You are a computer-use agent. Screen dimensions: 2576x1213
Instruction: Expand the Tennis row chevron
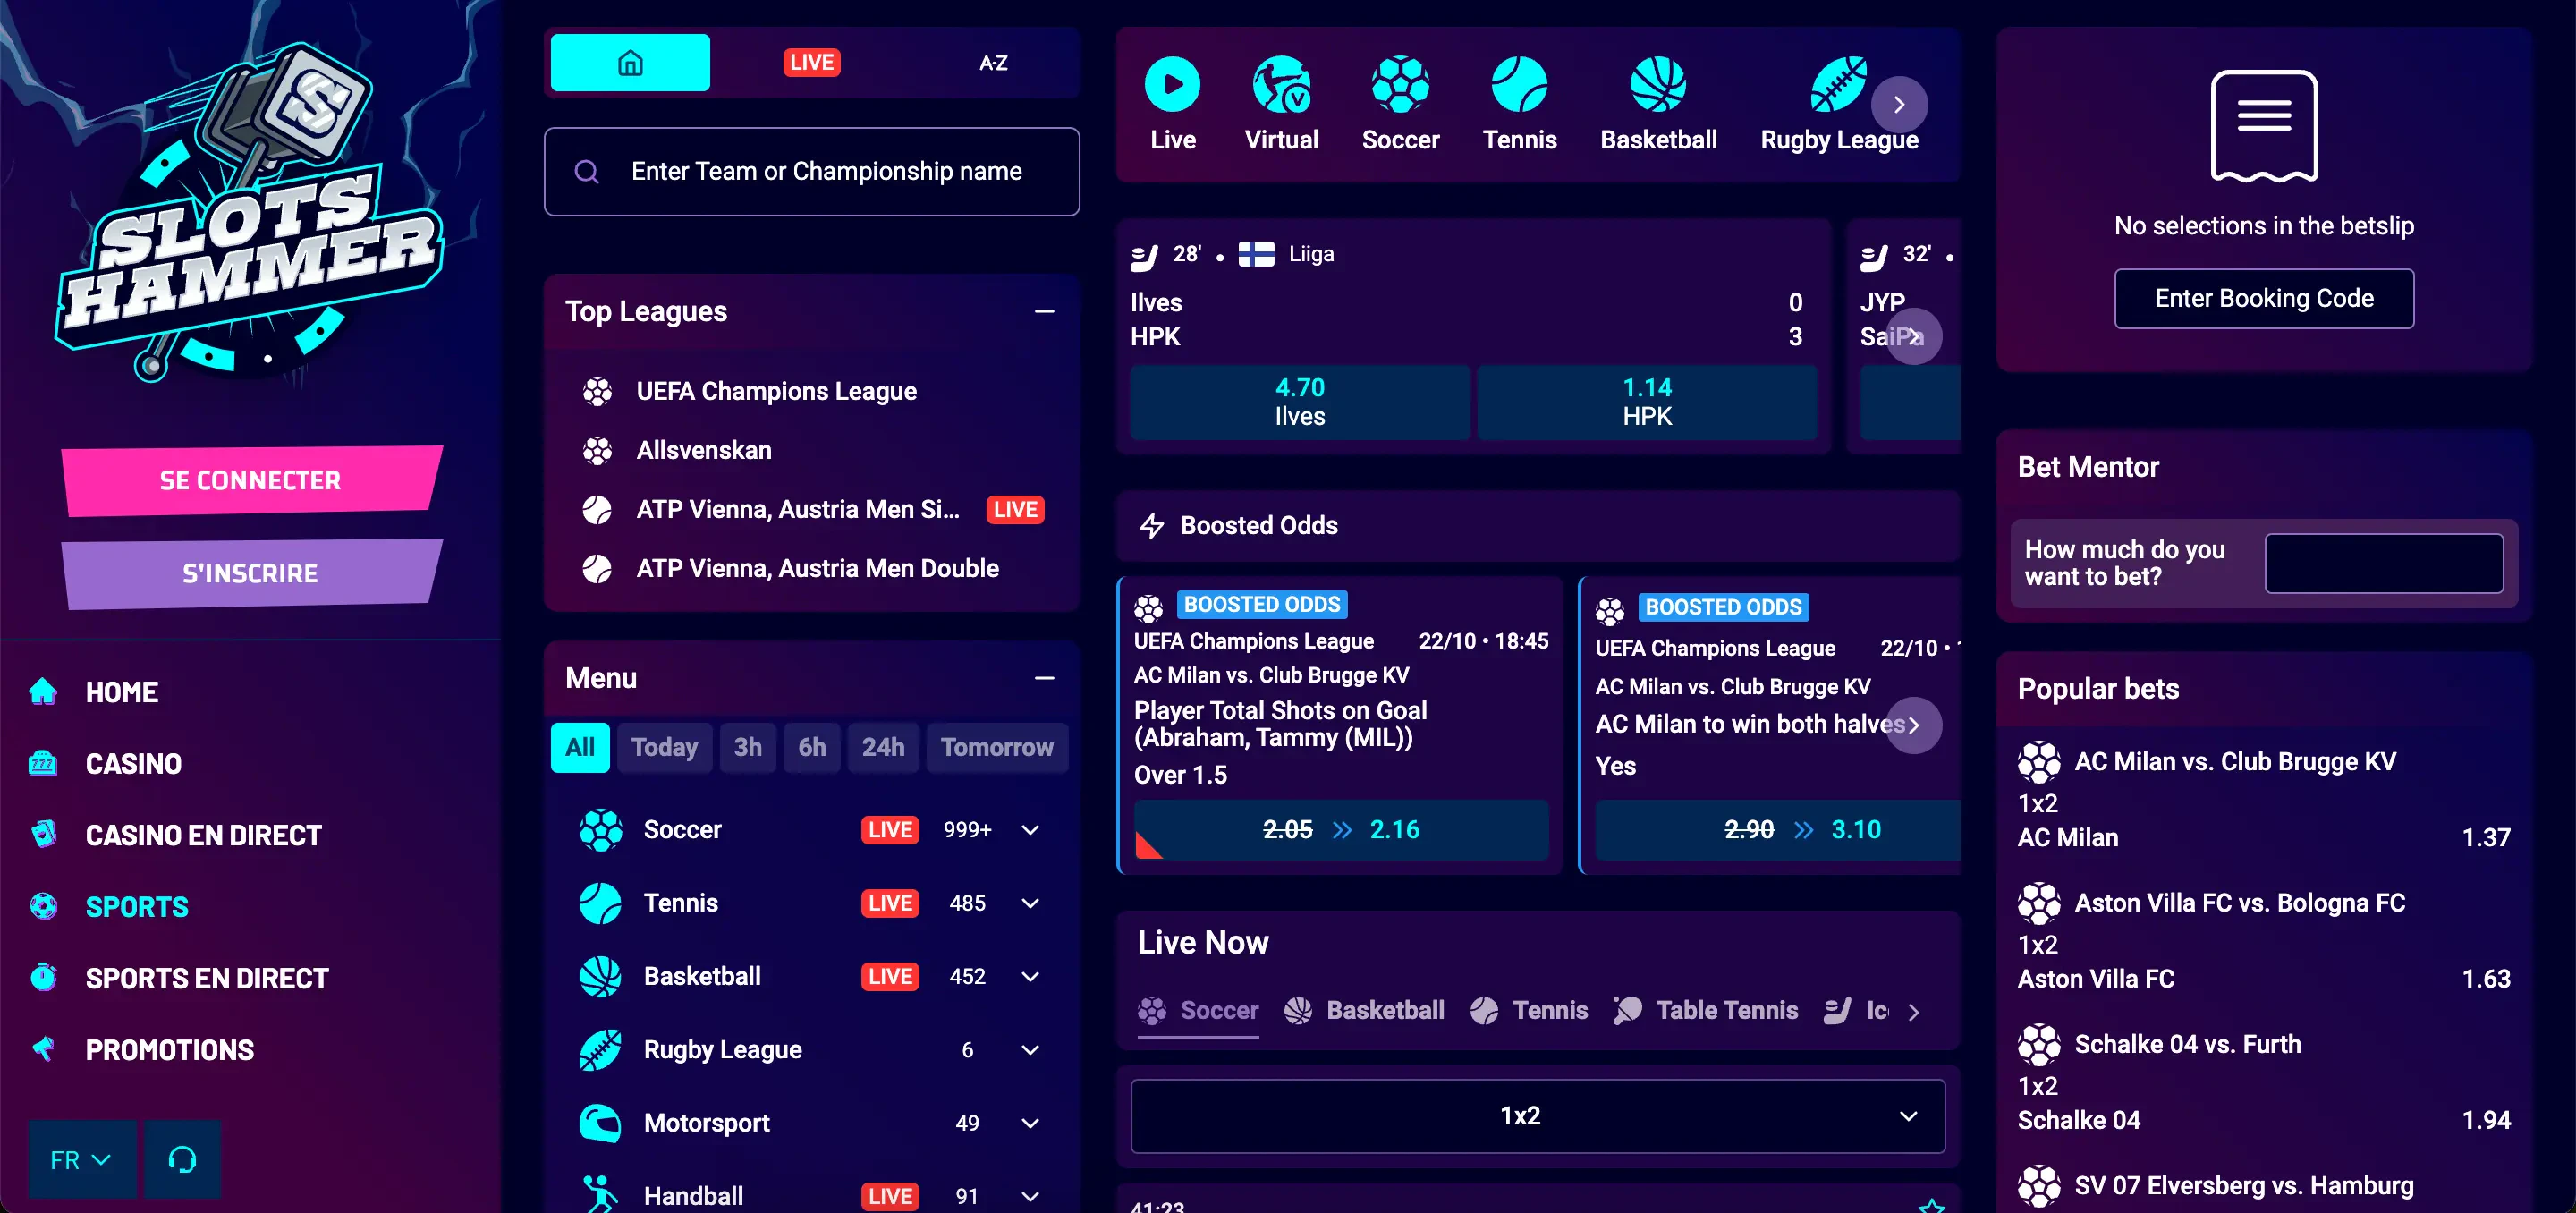(1030, 903)
